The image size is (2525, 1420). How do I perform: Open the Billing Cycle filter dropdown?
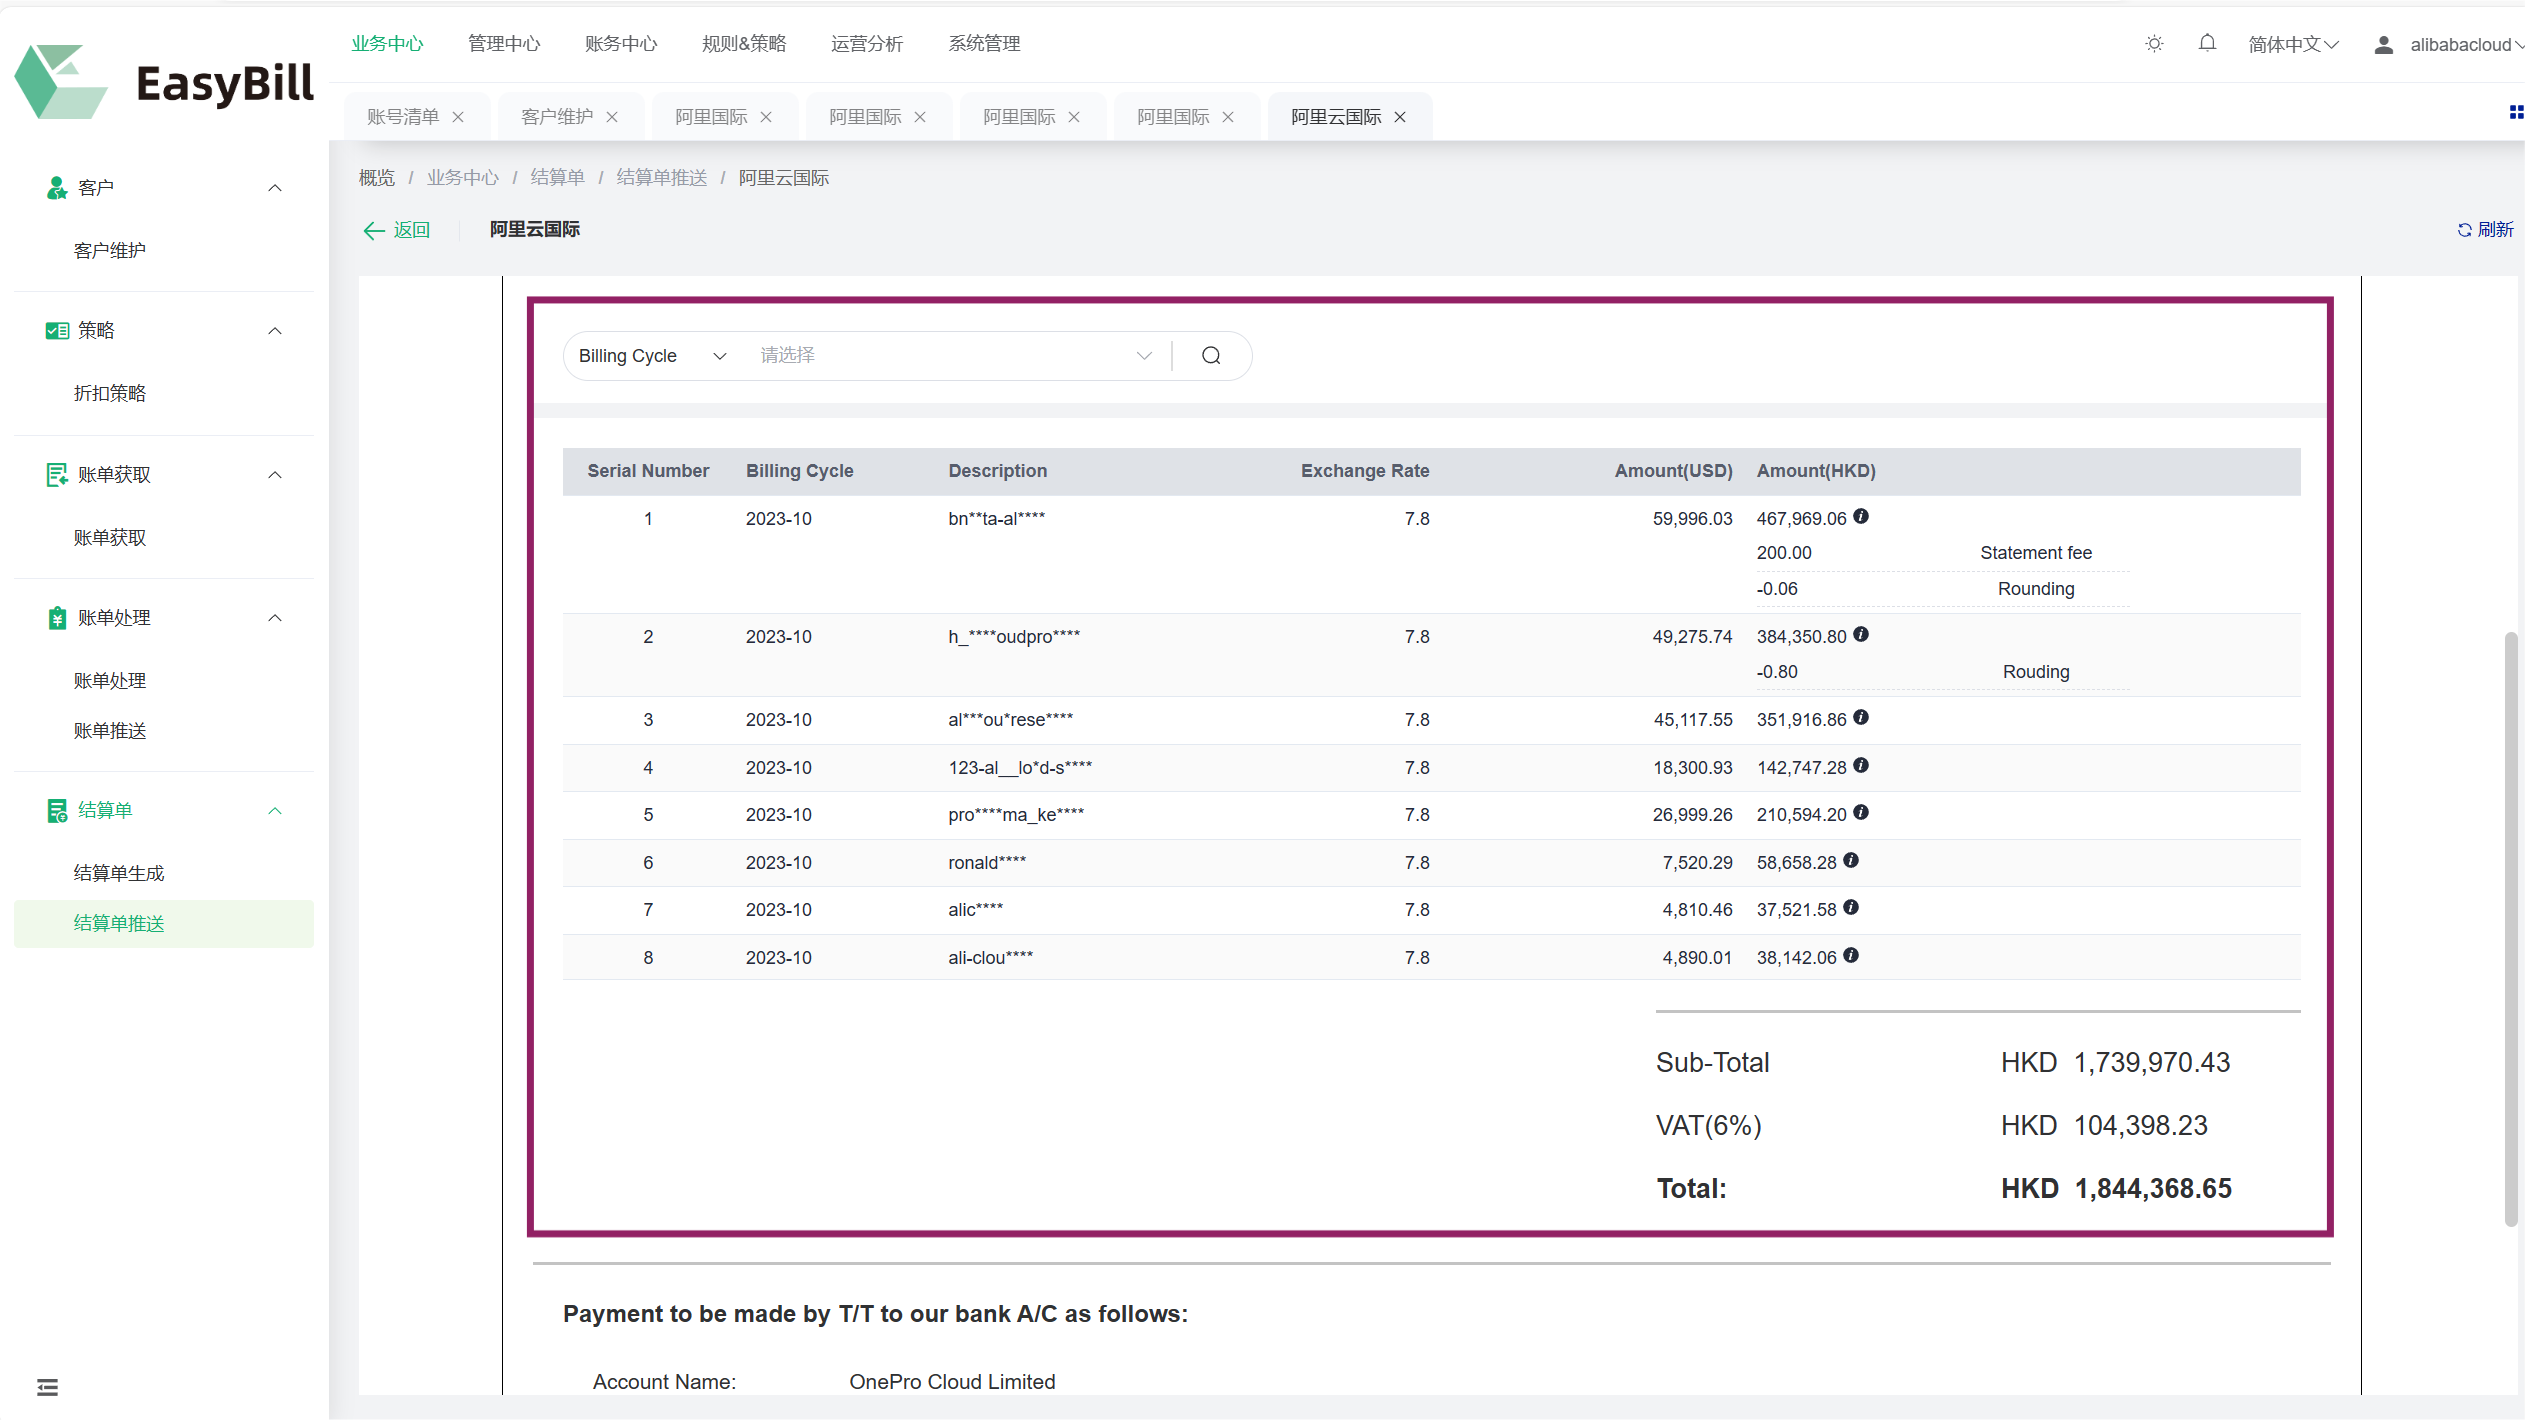651,356
